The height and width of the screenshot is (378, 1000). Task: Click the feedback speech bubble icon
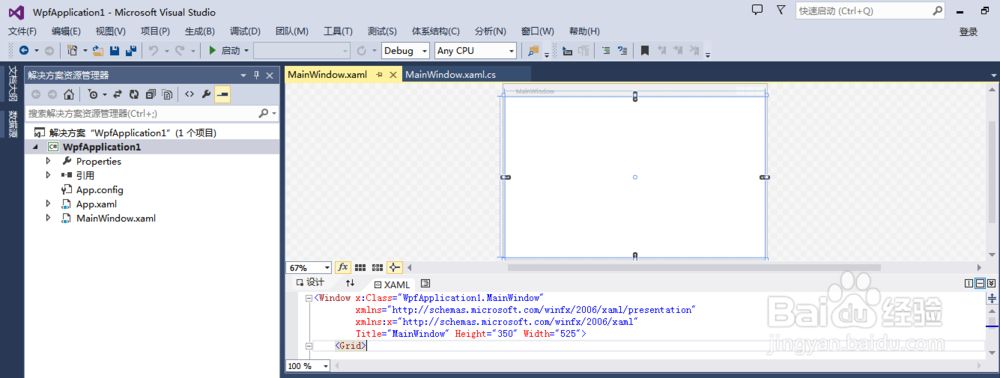pos(757,10)
